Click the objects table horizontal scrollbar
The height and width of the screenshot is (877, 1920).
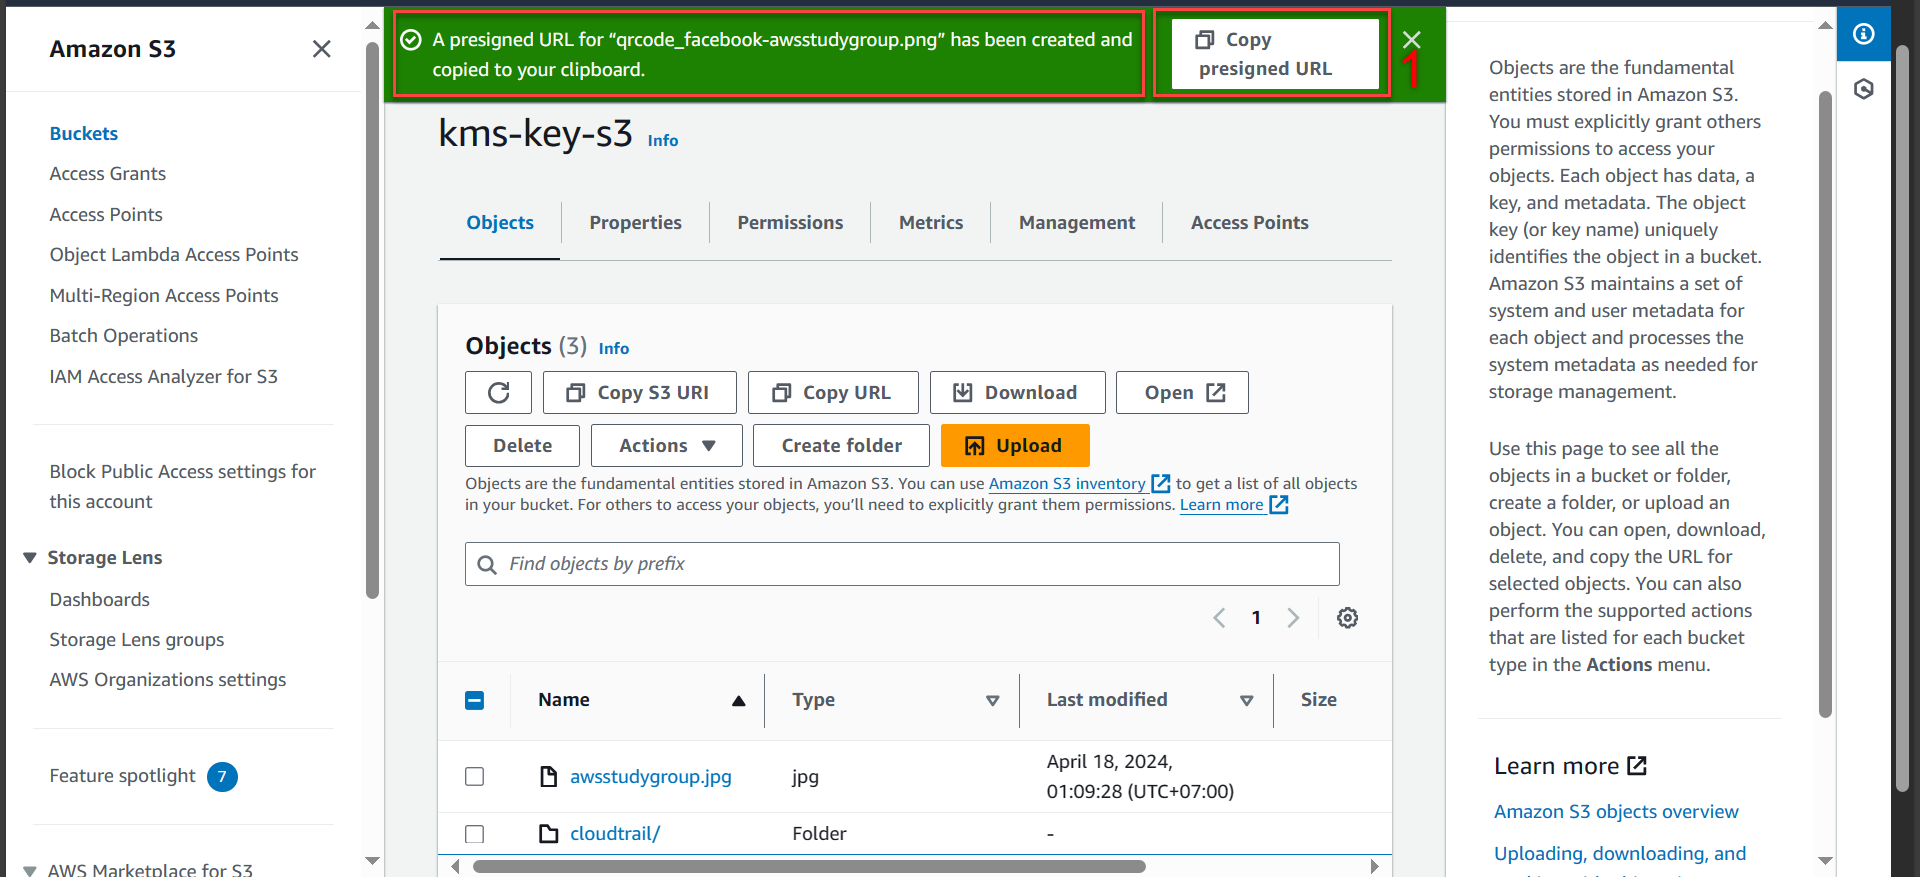(x=809, y=866)
